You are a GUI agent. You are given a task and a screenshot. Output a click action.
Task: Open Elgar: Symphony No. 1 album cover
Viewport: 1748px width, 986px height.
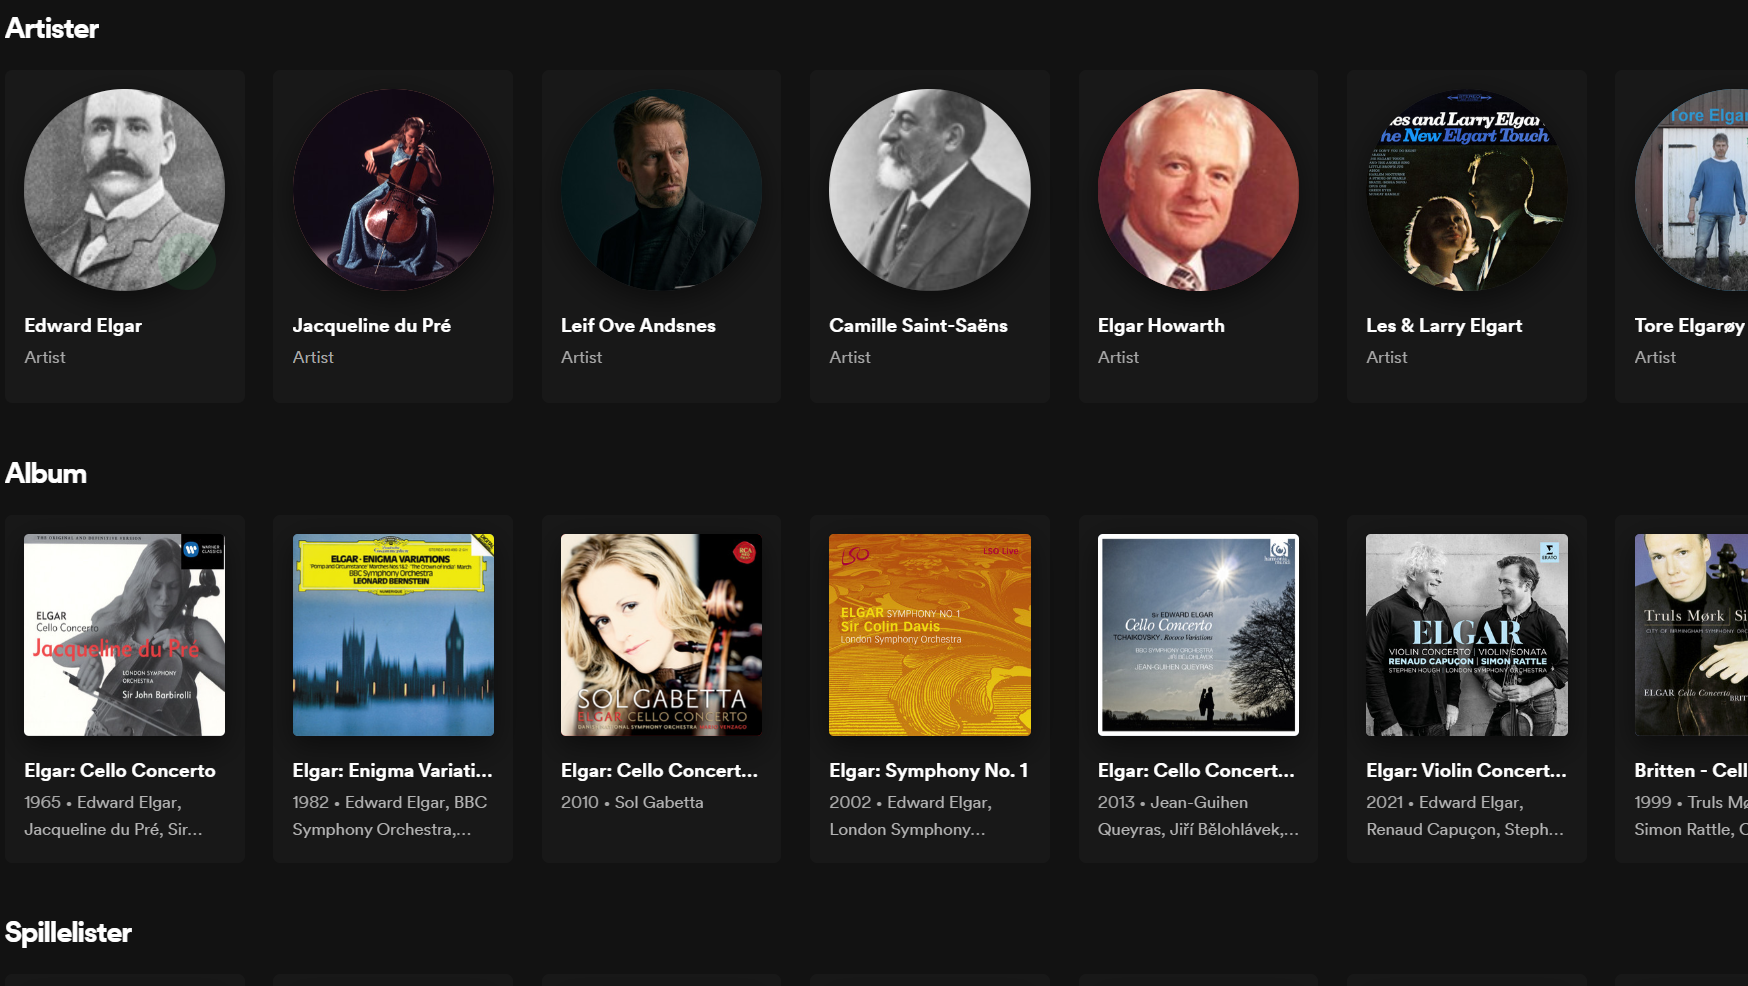[929, 635]
